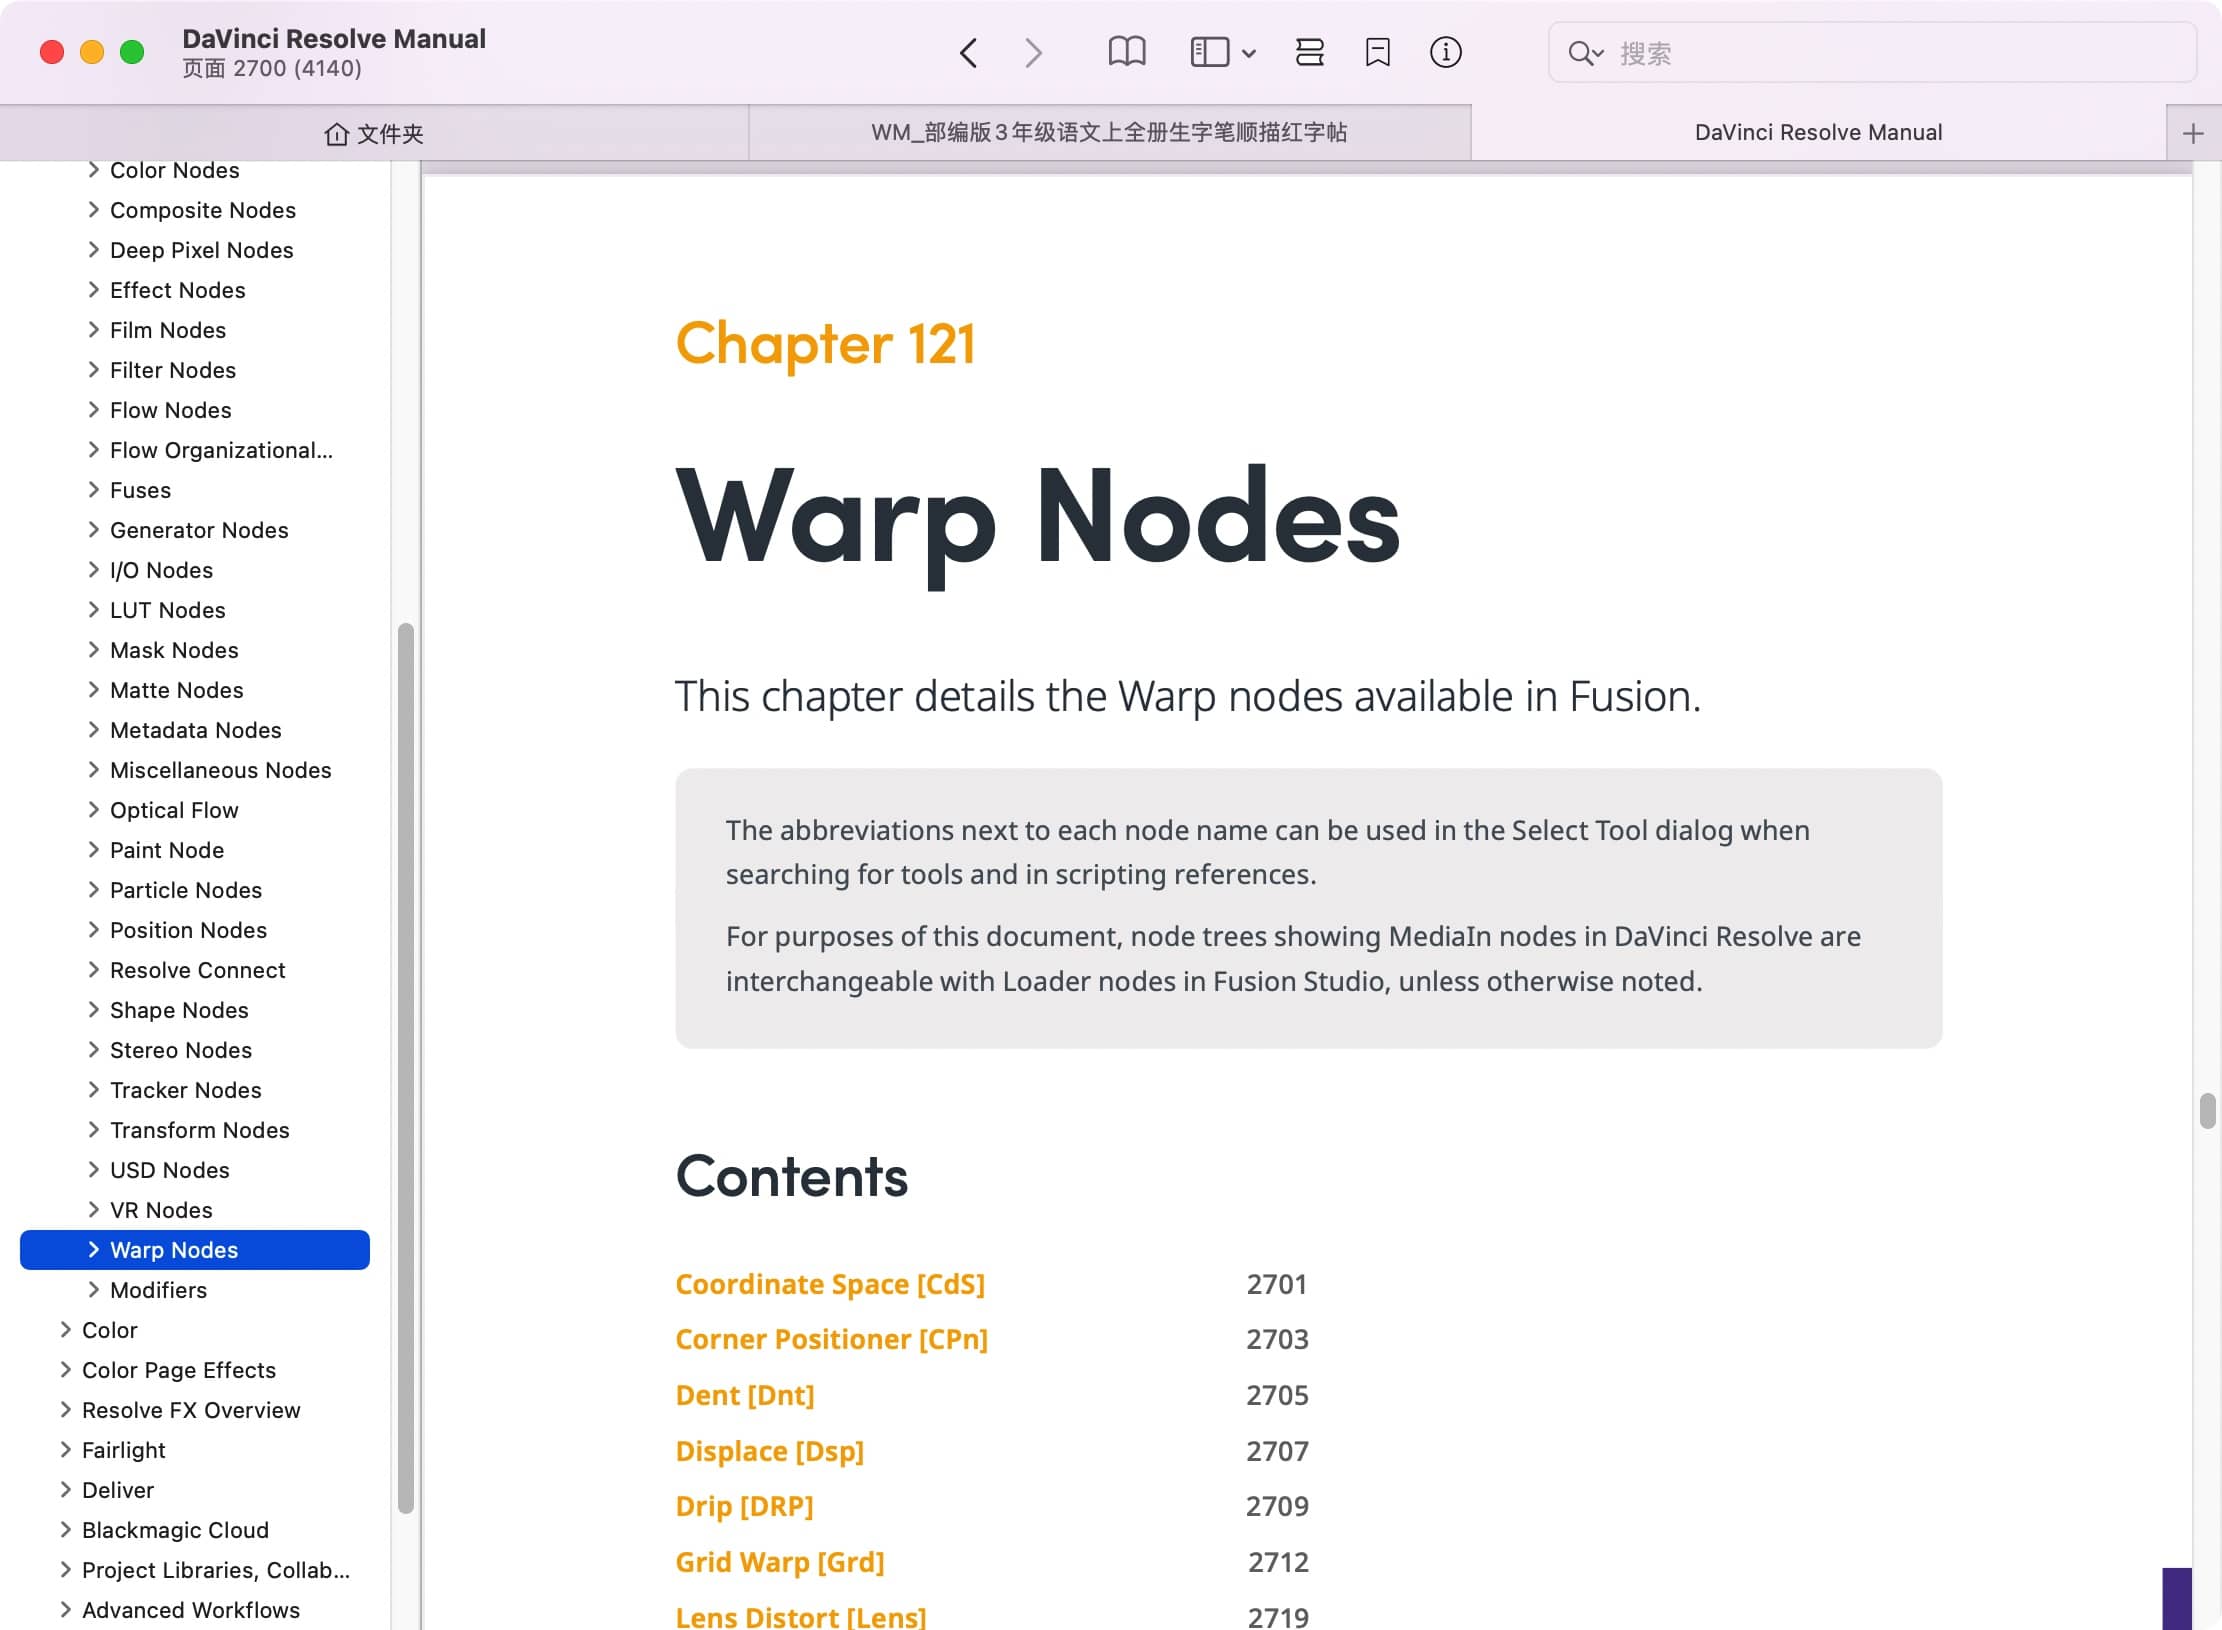Open sidebar view options dropdown arrow
The image size is (2222, 1630).
pyautogui.click(x=1249, y=53)
